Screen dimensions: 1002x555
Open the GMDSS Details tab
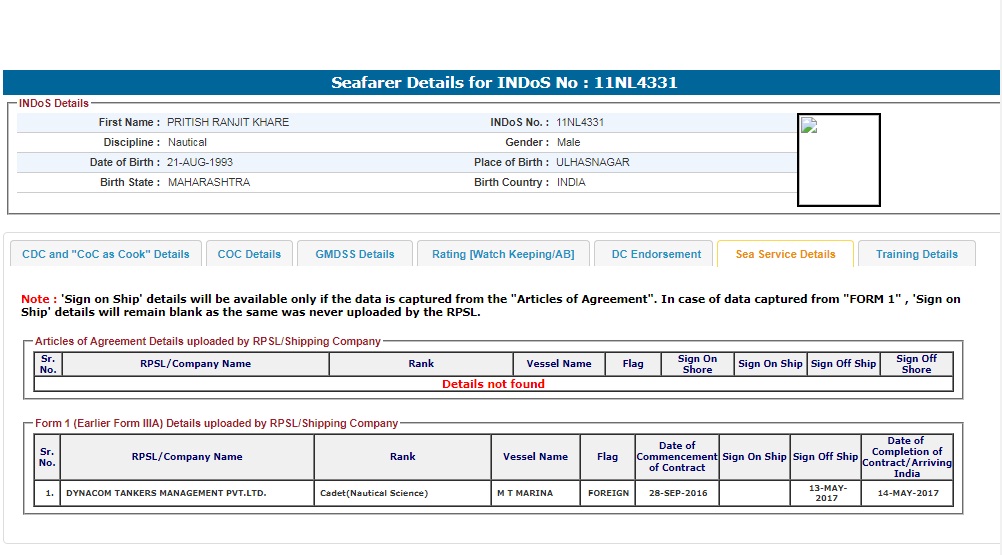pos(355,254)
